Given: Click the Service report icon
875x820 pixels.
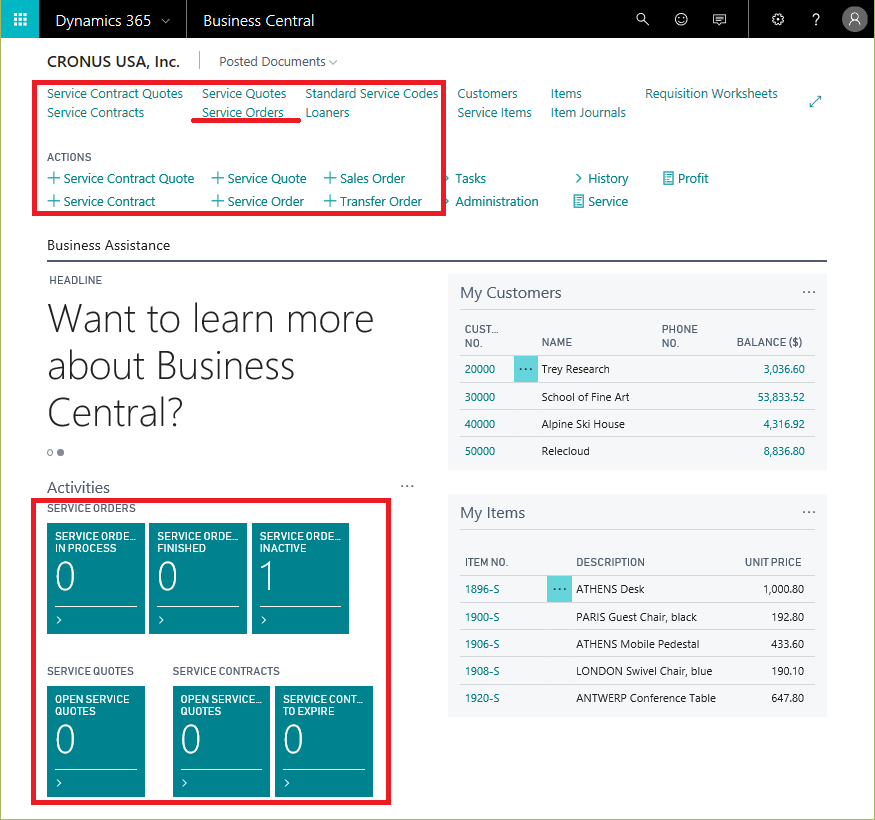Looking at the screenshot, I should (579, 202).
